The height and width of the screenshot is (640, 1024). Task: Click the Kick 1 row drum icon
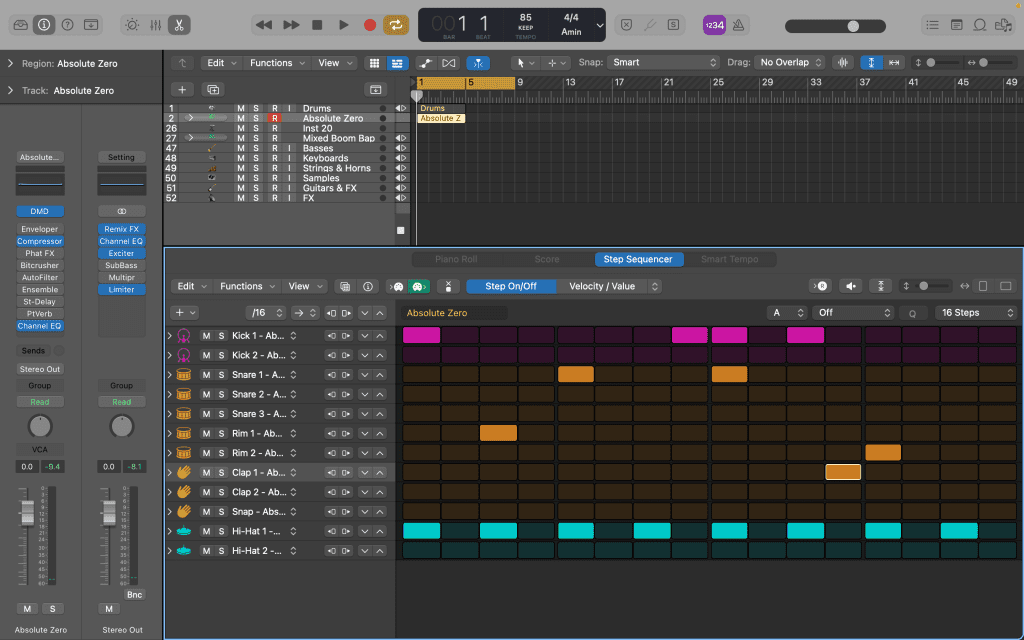184,336
